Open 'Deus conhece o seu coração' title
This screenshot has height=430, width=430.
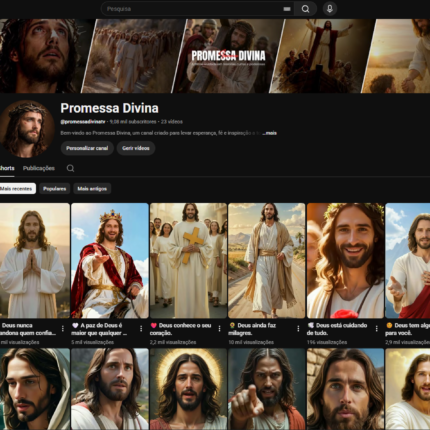coord(180,329)
